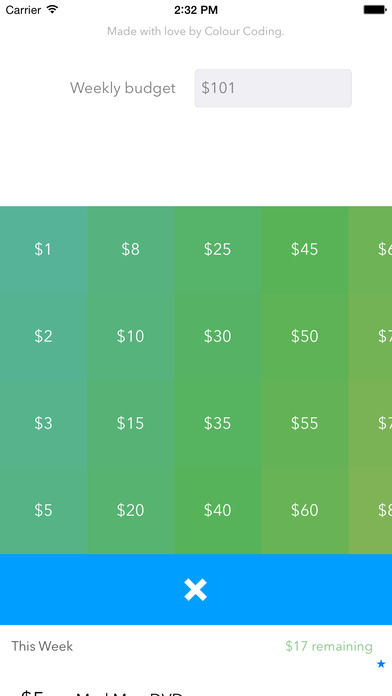Tap the $15 amount
Screen dimensions: 392x696
pyautogui.click(x=131, y=423)
